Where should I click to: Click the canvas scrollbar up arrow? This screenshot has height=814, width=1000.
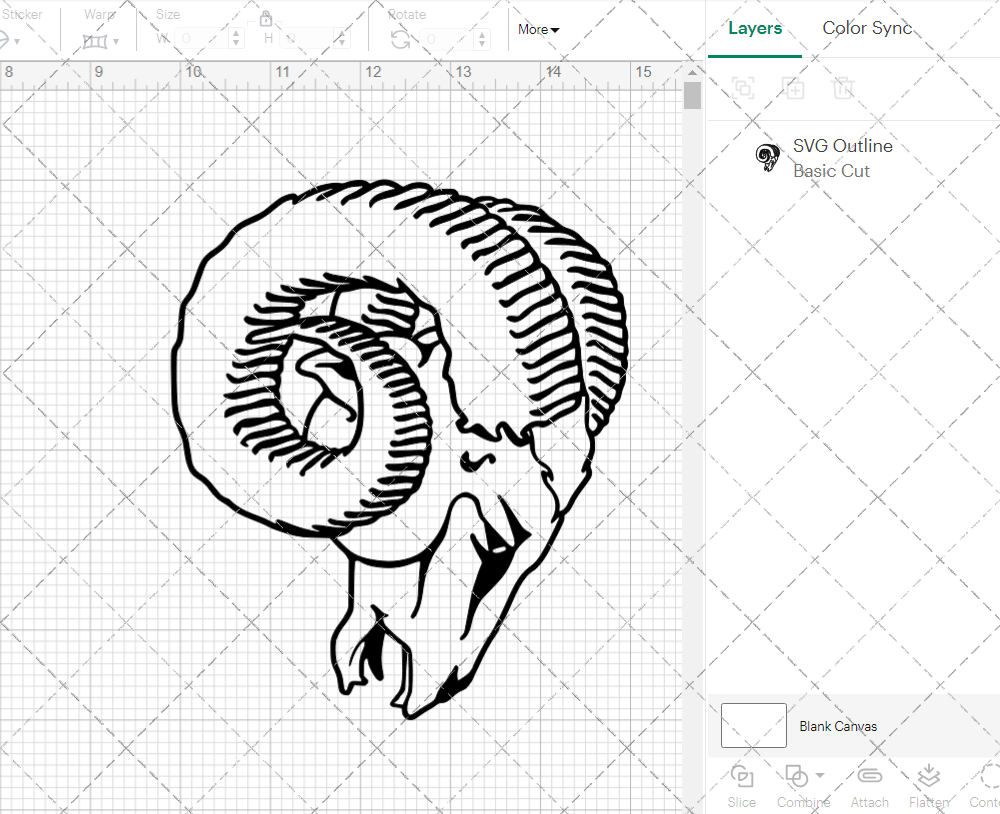click(x=693, y=72)
